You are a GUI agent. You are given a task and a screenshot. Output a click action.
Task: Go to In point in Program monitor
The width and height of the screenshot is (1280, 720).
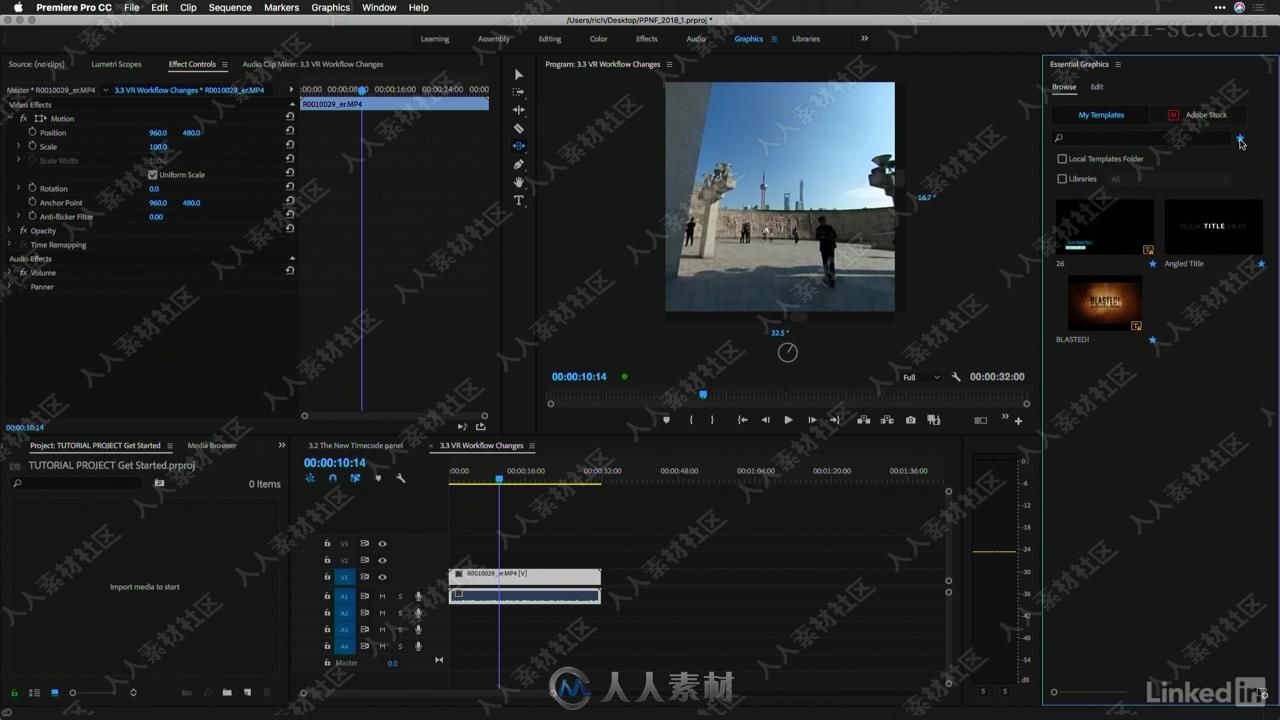[x=742, y=420]
